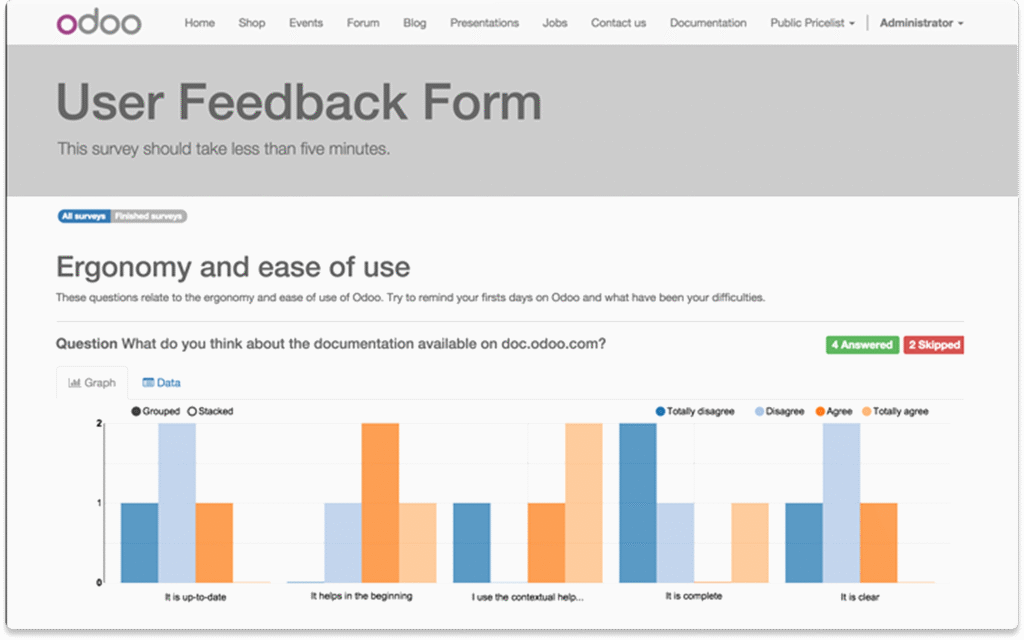This screenshot has width=1024, height=640.
Task: Toggle the Disagree legend dot
Action: coord(760,411)
